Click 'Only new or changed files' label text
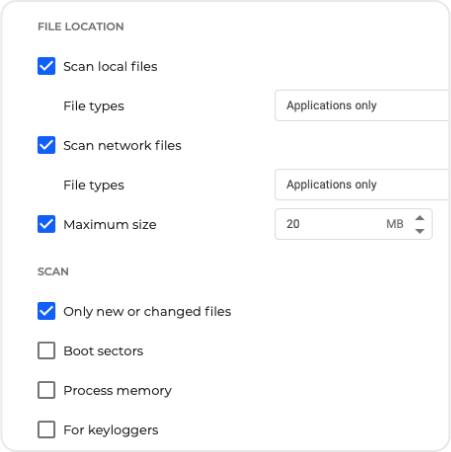 click(147, 312)
